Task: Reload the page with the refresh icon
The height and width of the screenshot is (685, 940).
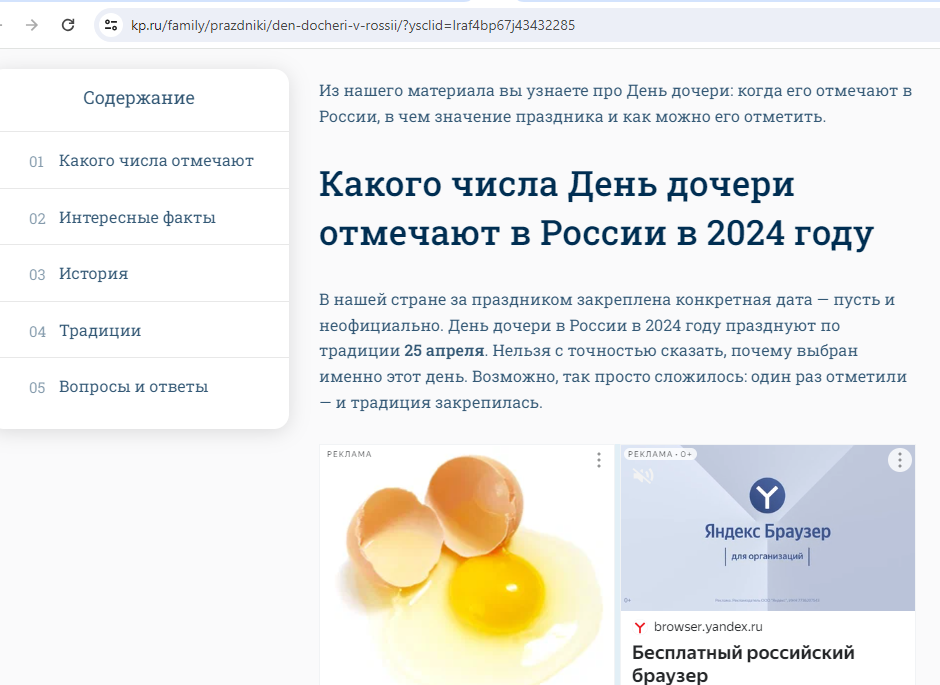Action: 68,25
